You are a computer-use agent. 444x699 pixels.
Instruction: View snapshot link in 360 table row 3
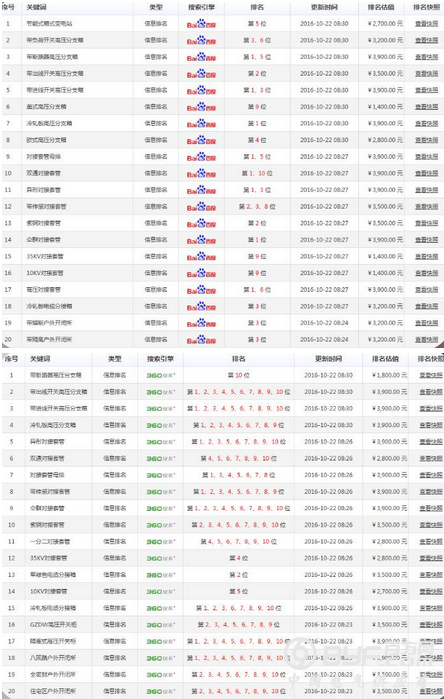coord(431,408)
